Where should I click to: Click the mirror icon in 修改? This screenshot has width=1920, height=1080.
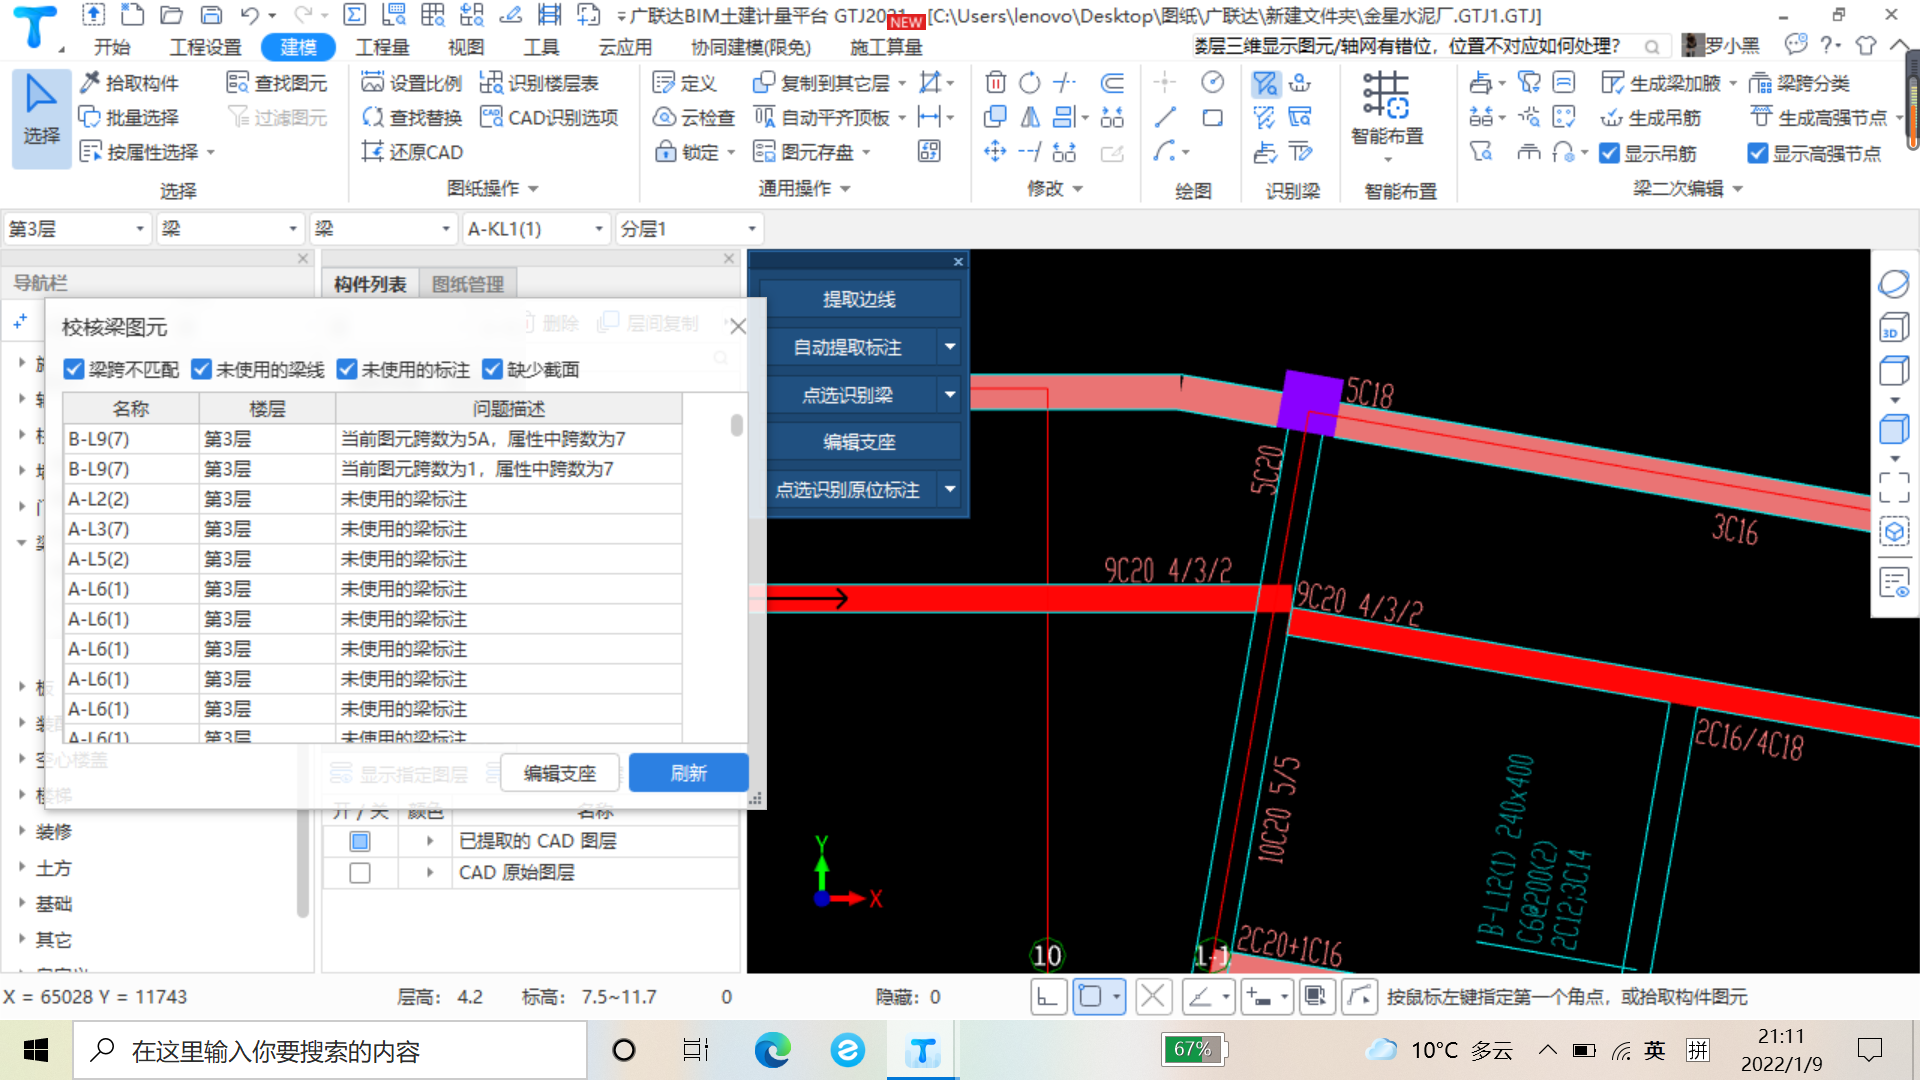coord(1030,117)
